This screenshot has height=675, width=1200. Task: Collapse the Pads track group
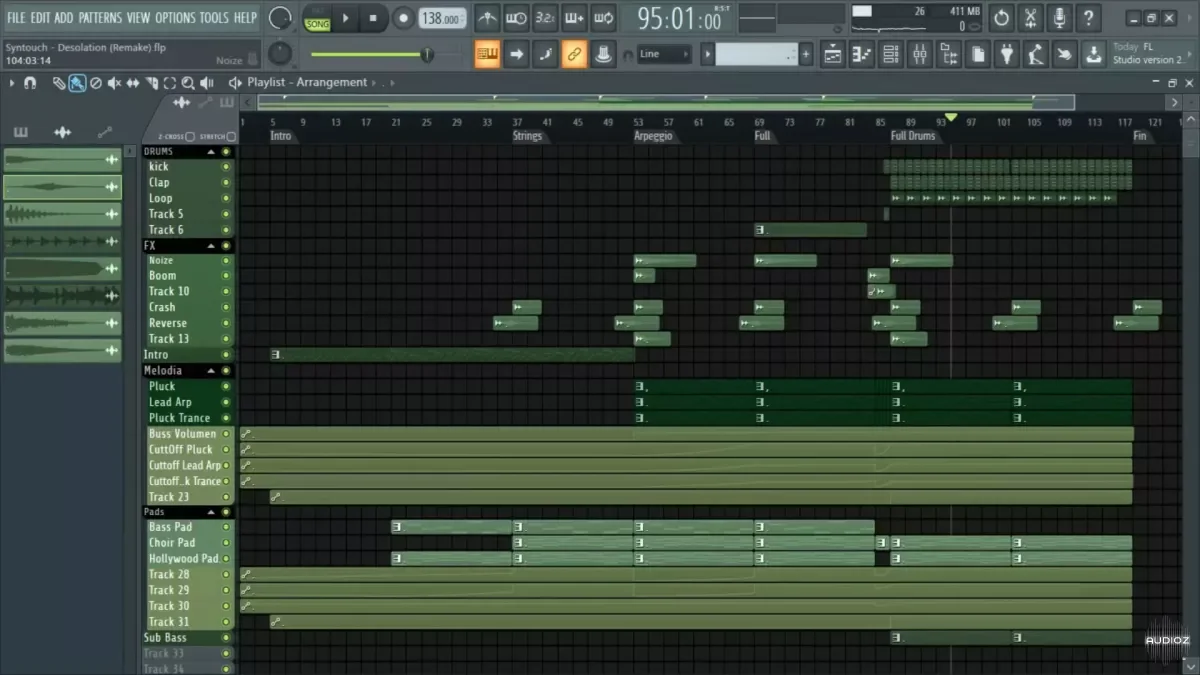[x=211, y=512]
